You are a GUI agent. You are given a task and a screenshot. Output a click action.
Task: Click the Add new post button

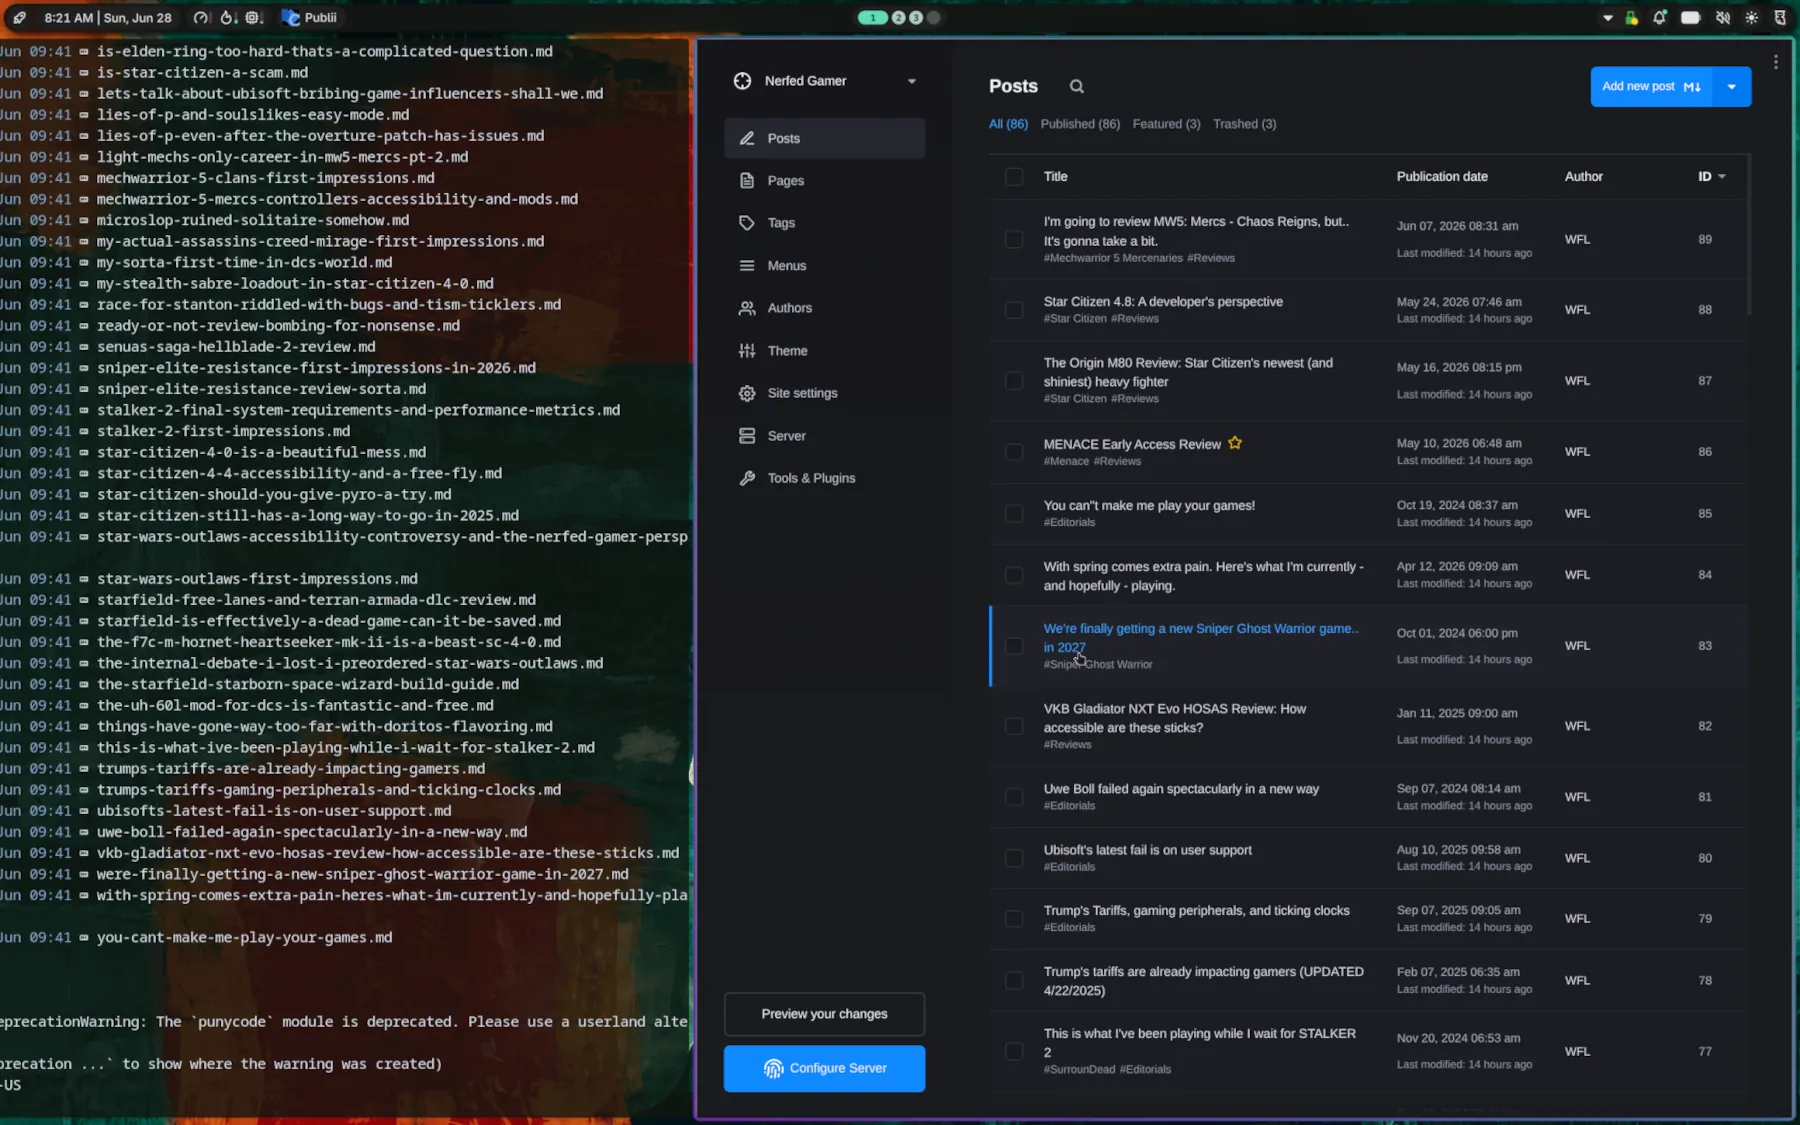tap(1651, 86)
